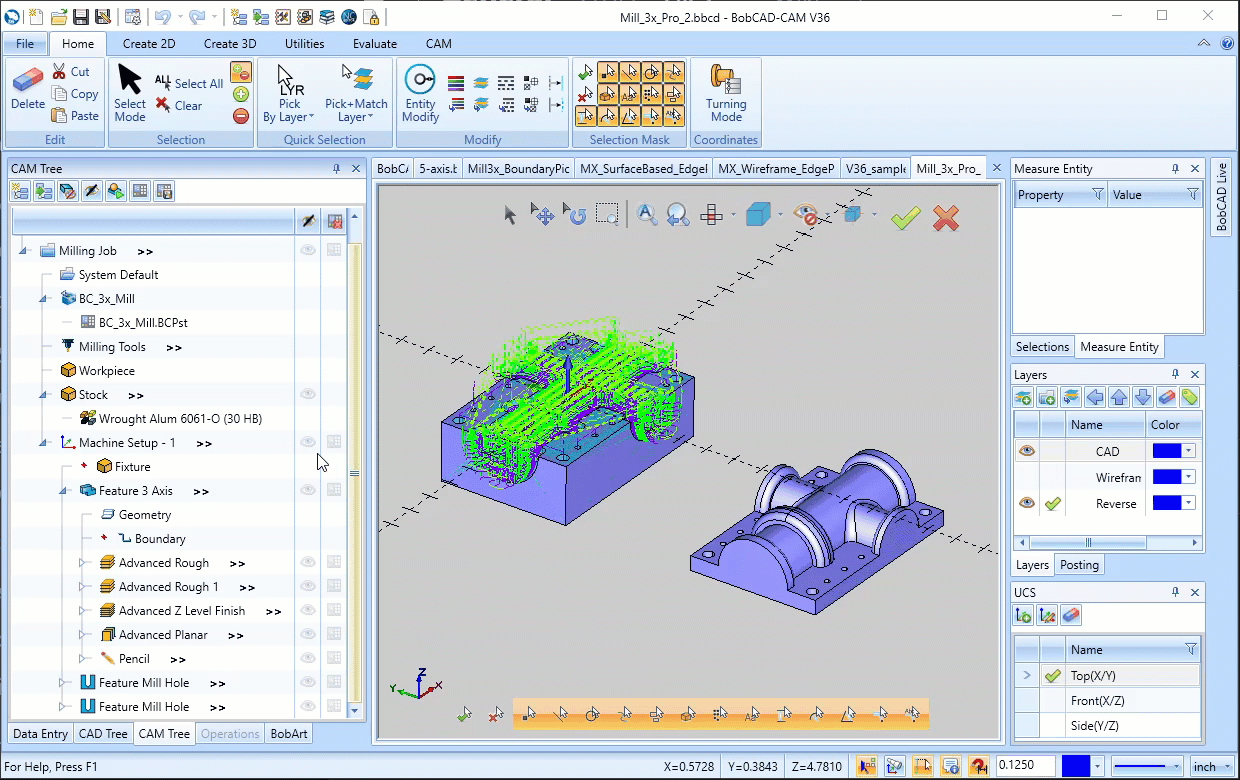Collapse the Machine Setup - 1 node
The height and width of the screenshot is (780, 1240).
43,443
